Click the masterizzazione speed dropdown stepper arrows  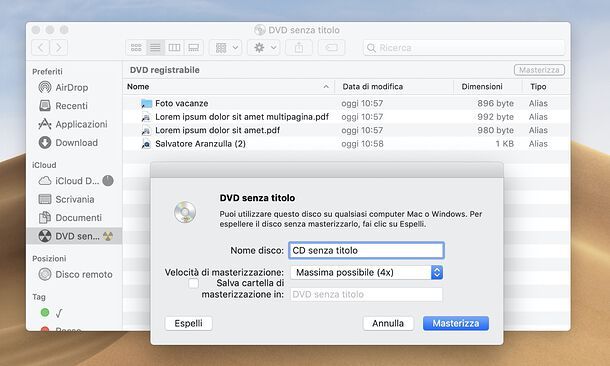click(437, 272)
